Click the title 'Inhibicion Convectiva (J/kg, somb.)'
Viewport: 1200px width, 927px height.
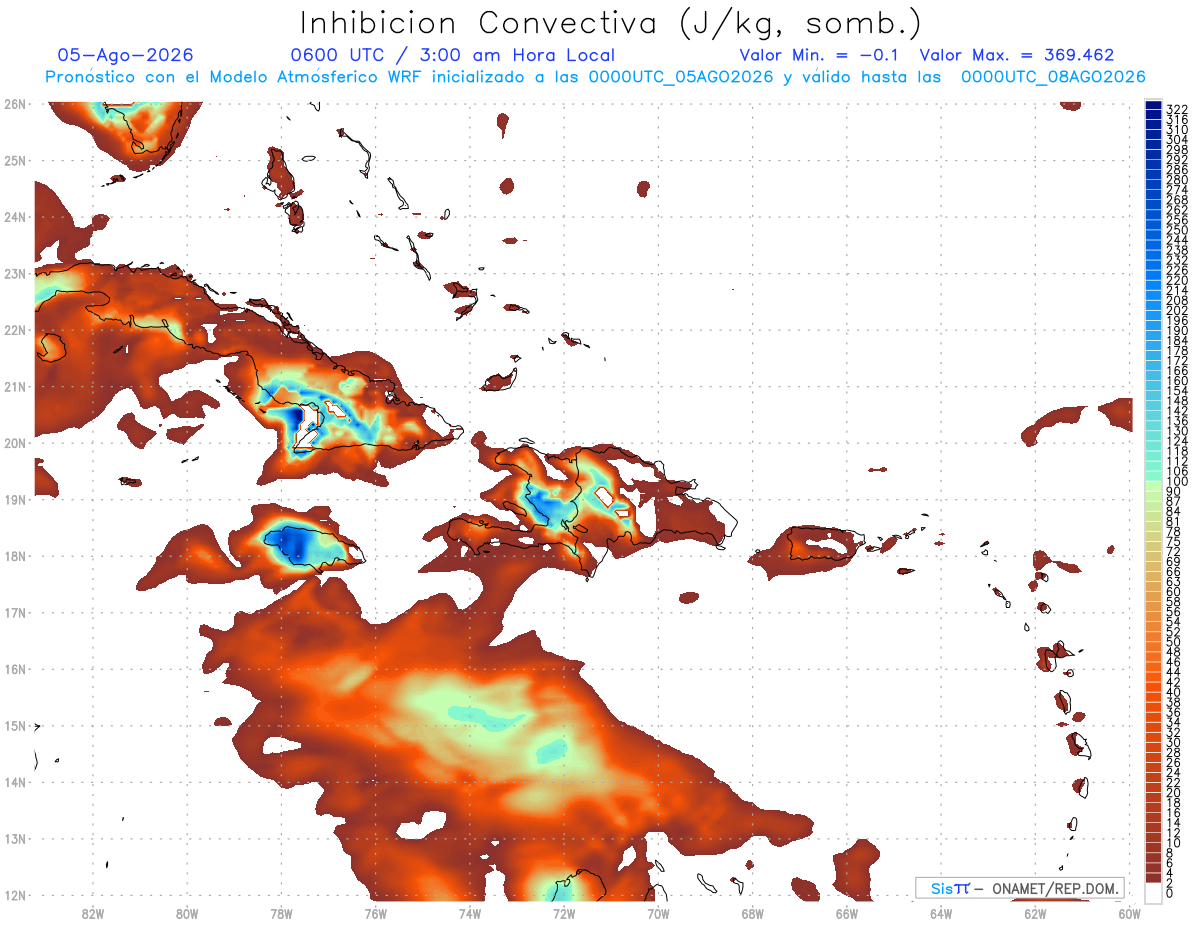(x=611, y=24)
